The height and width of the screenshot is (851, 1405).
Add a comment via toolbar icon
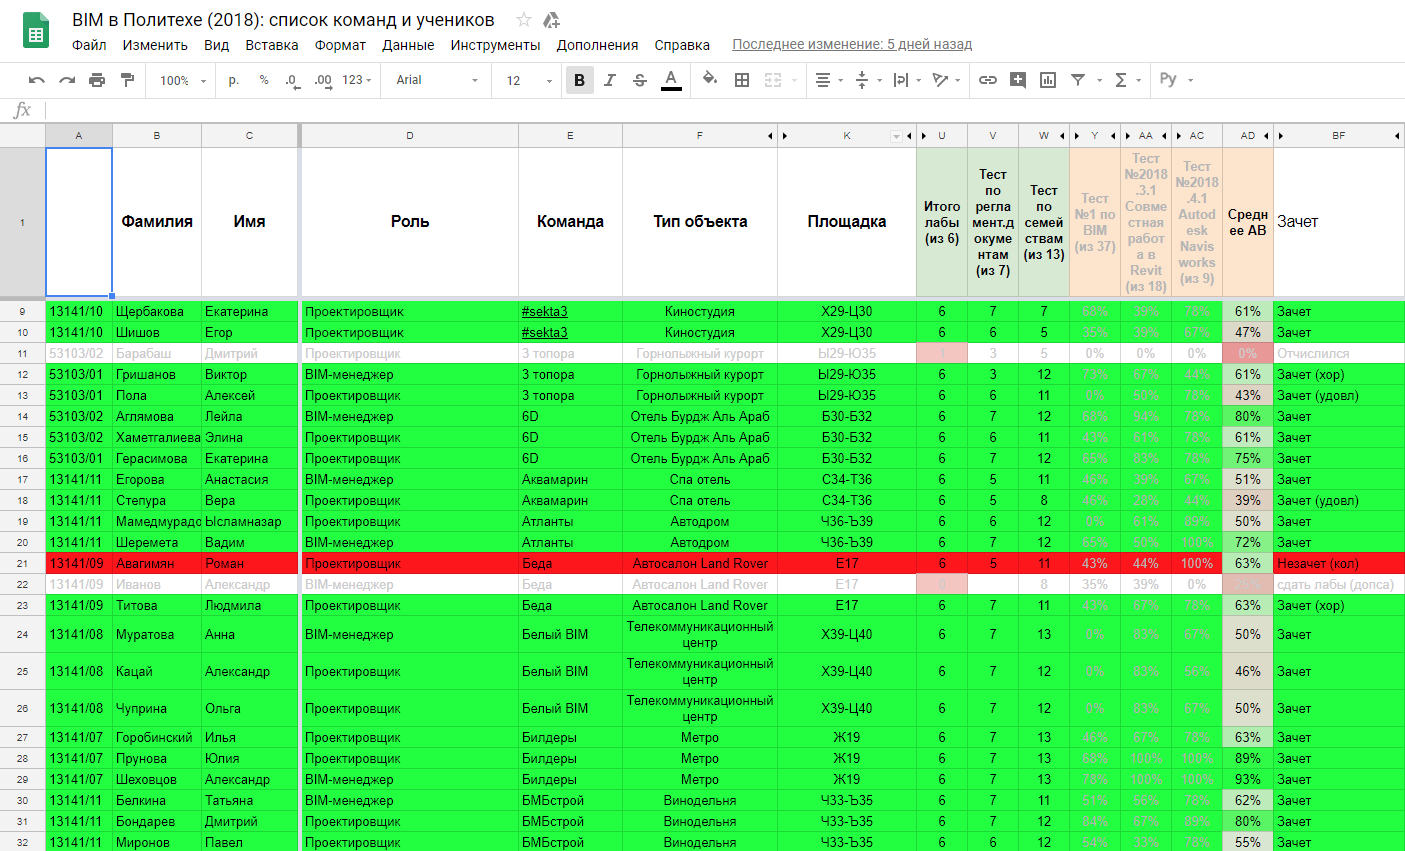(x=1018, y=80)
